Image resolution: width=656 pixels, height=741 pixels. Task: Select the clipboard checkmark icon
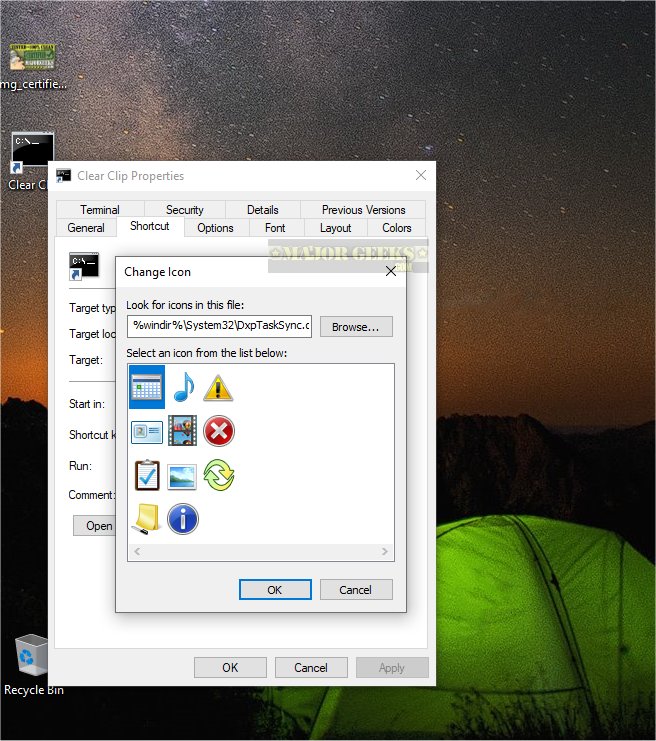click(147, 475)
